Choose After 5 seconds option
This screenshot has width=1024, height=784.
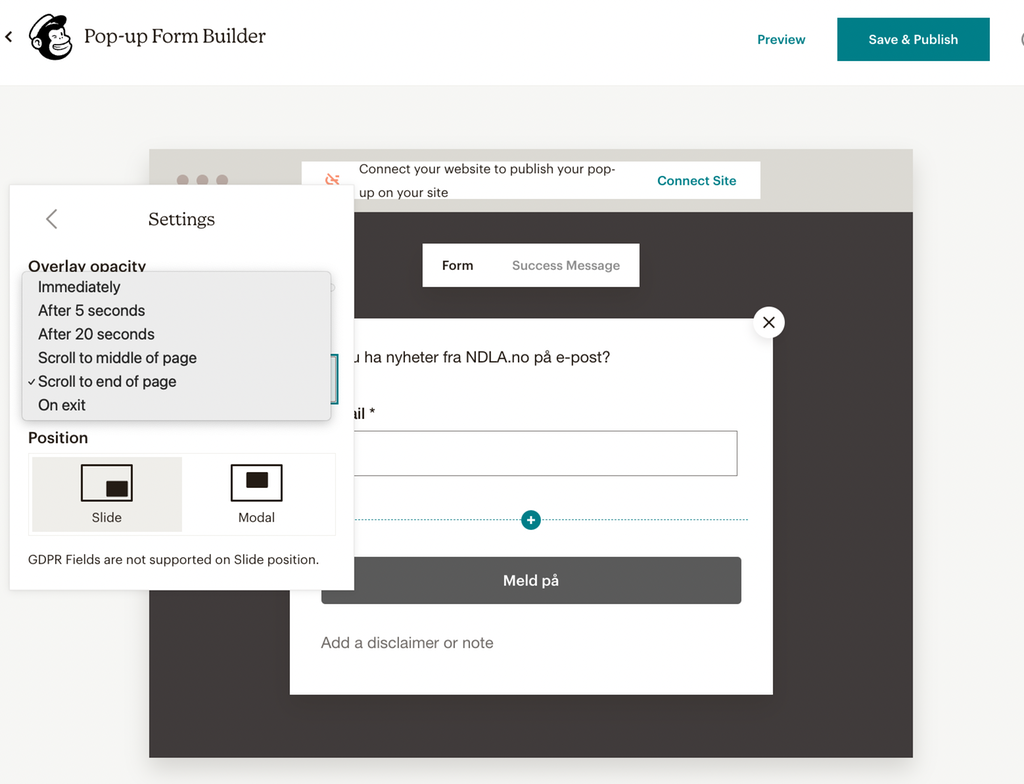click(x=91, y=311)
